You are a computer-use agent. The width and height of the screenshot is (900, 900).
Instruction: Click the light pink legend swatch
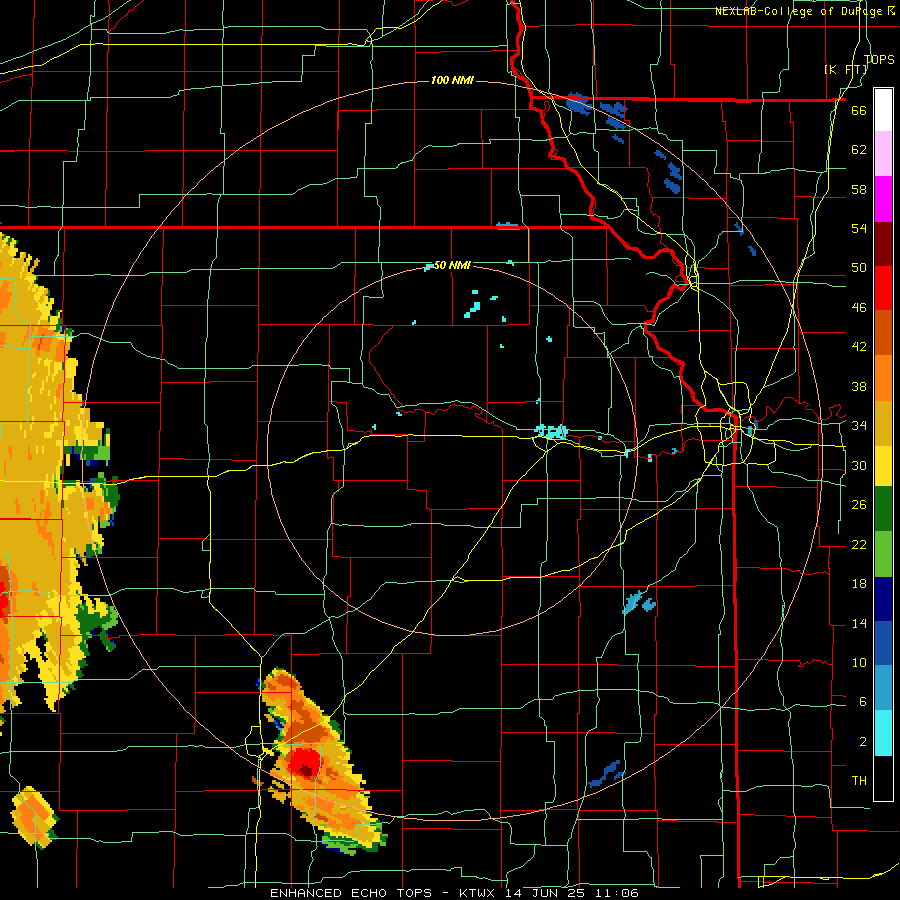pos(883,154)
